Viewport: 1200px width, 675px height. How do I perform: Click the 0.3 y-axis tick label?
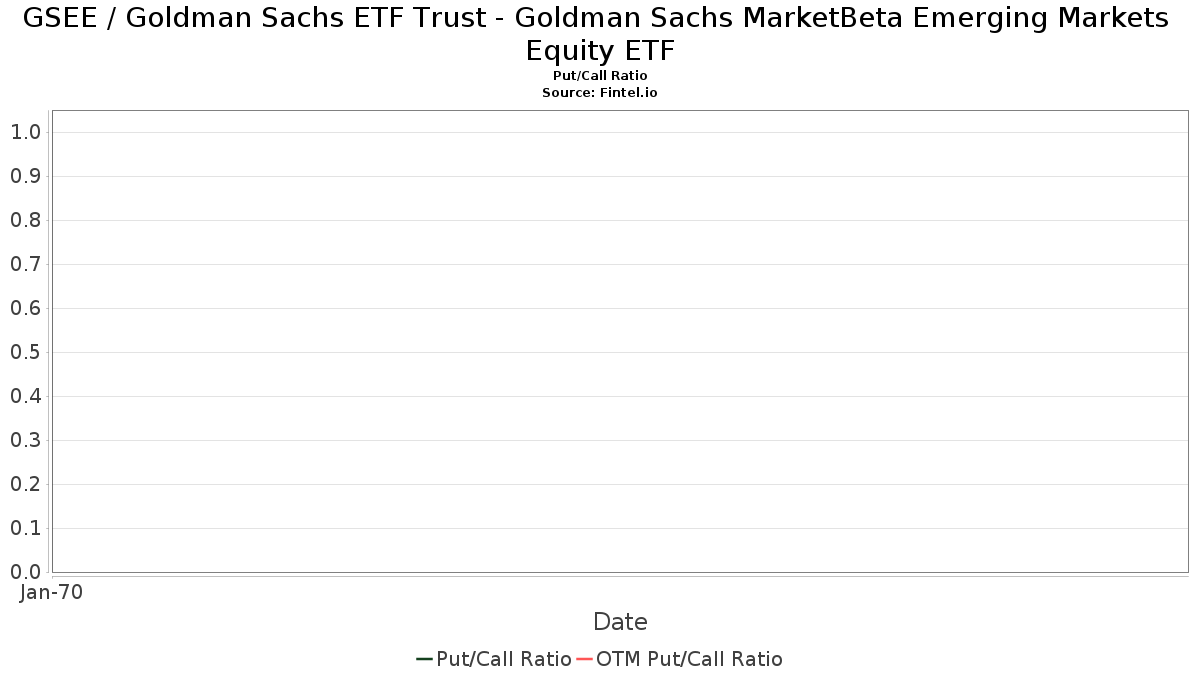click(25, 440)
